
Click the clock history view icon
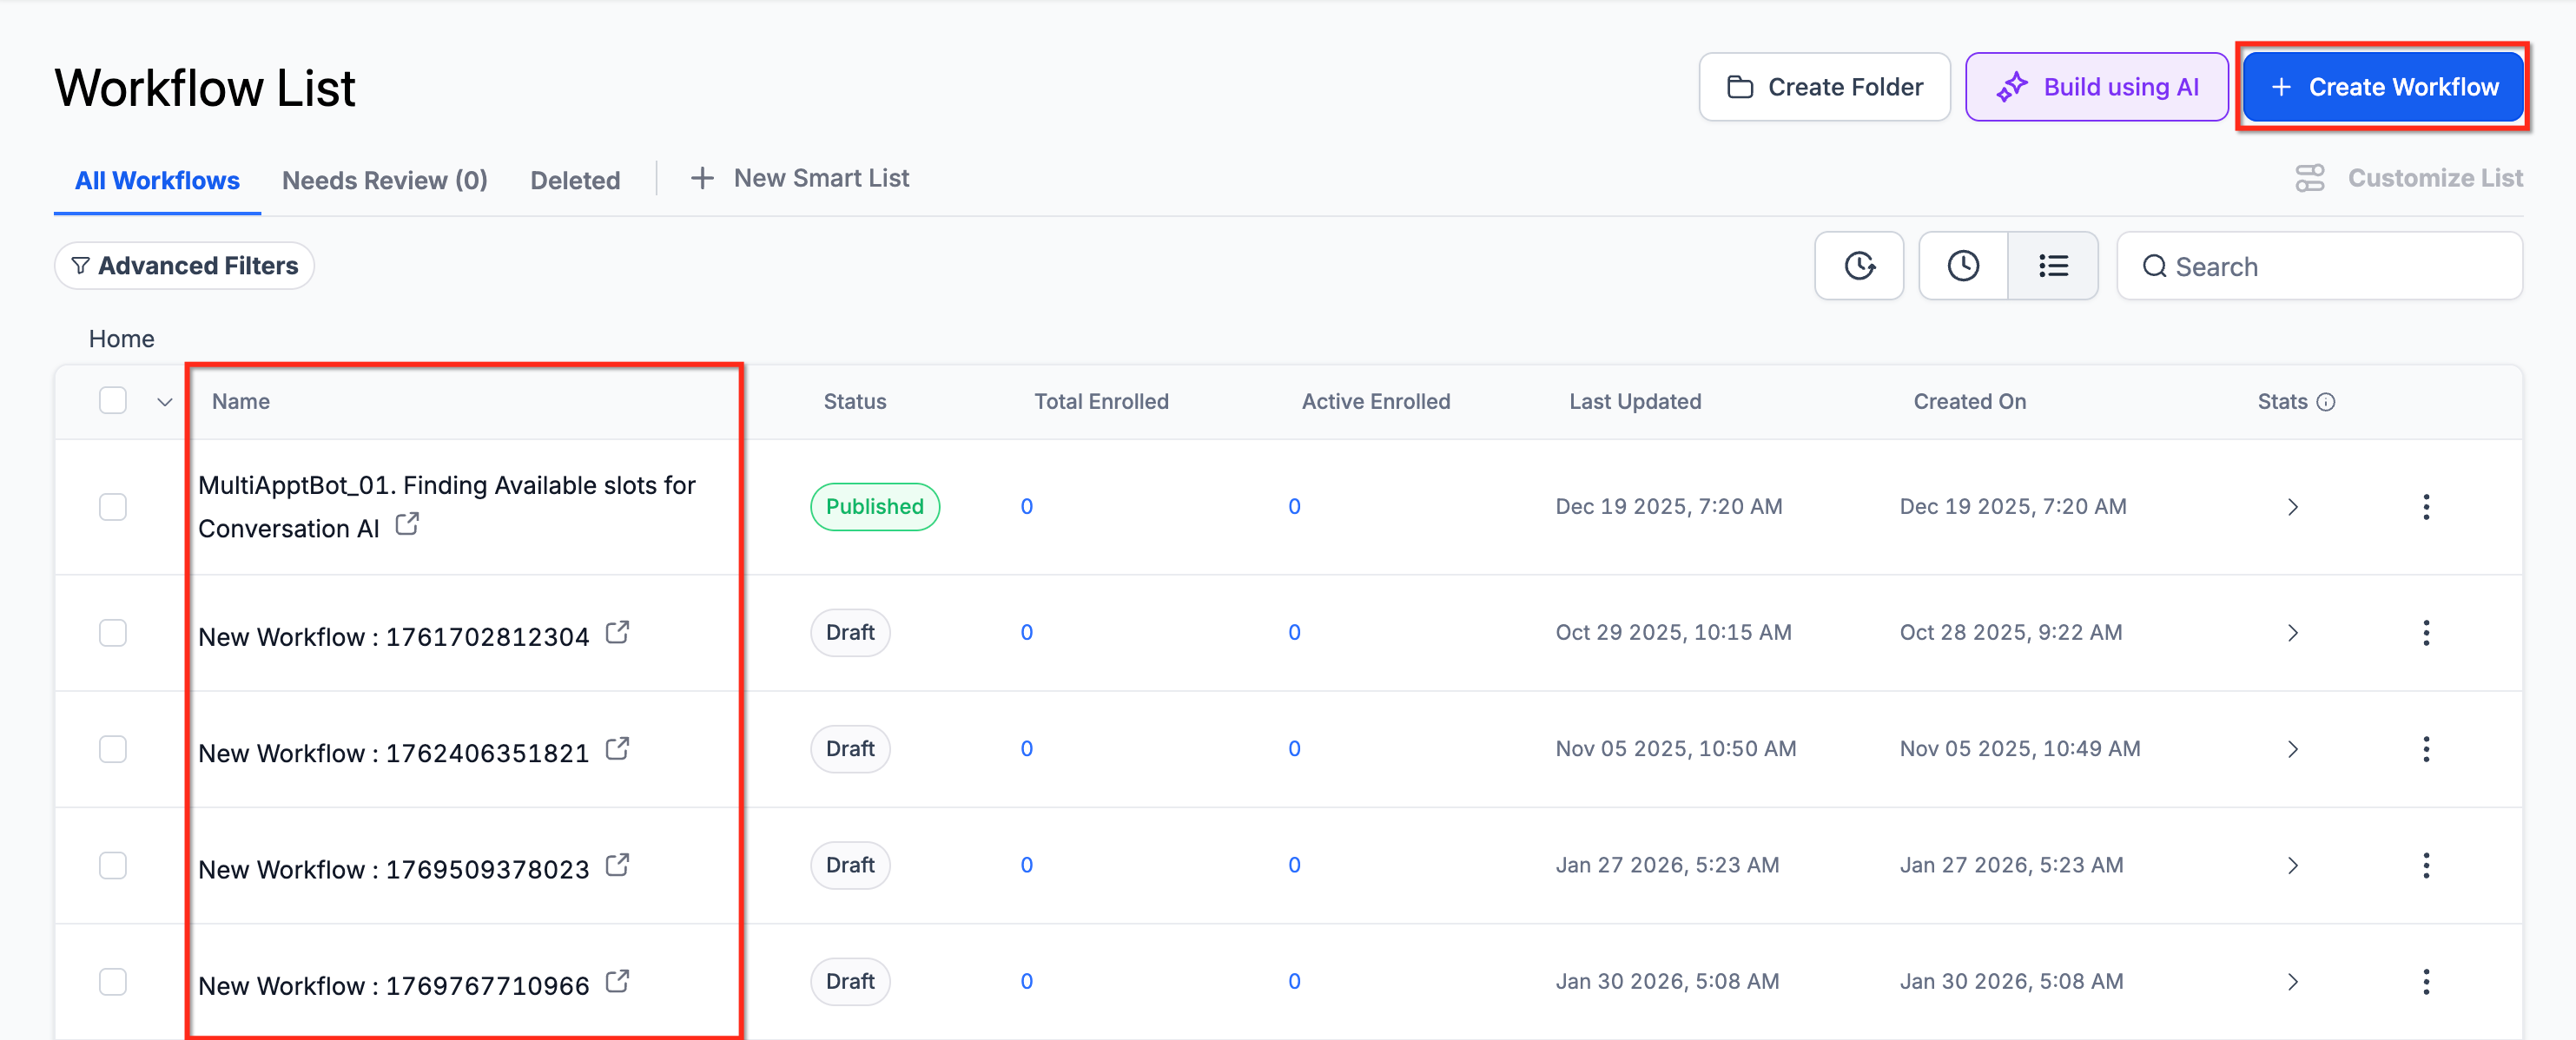(1962, 266)
